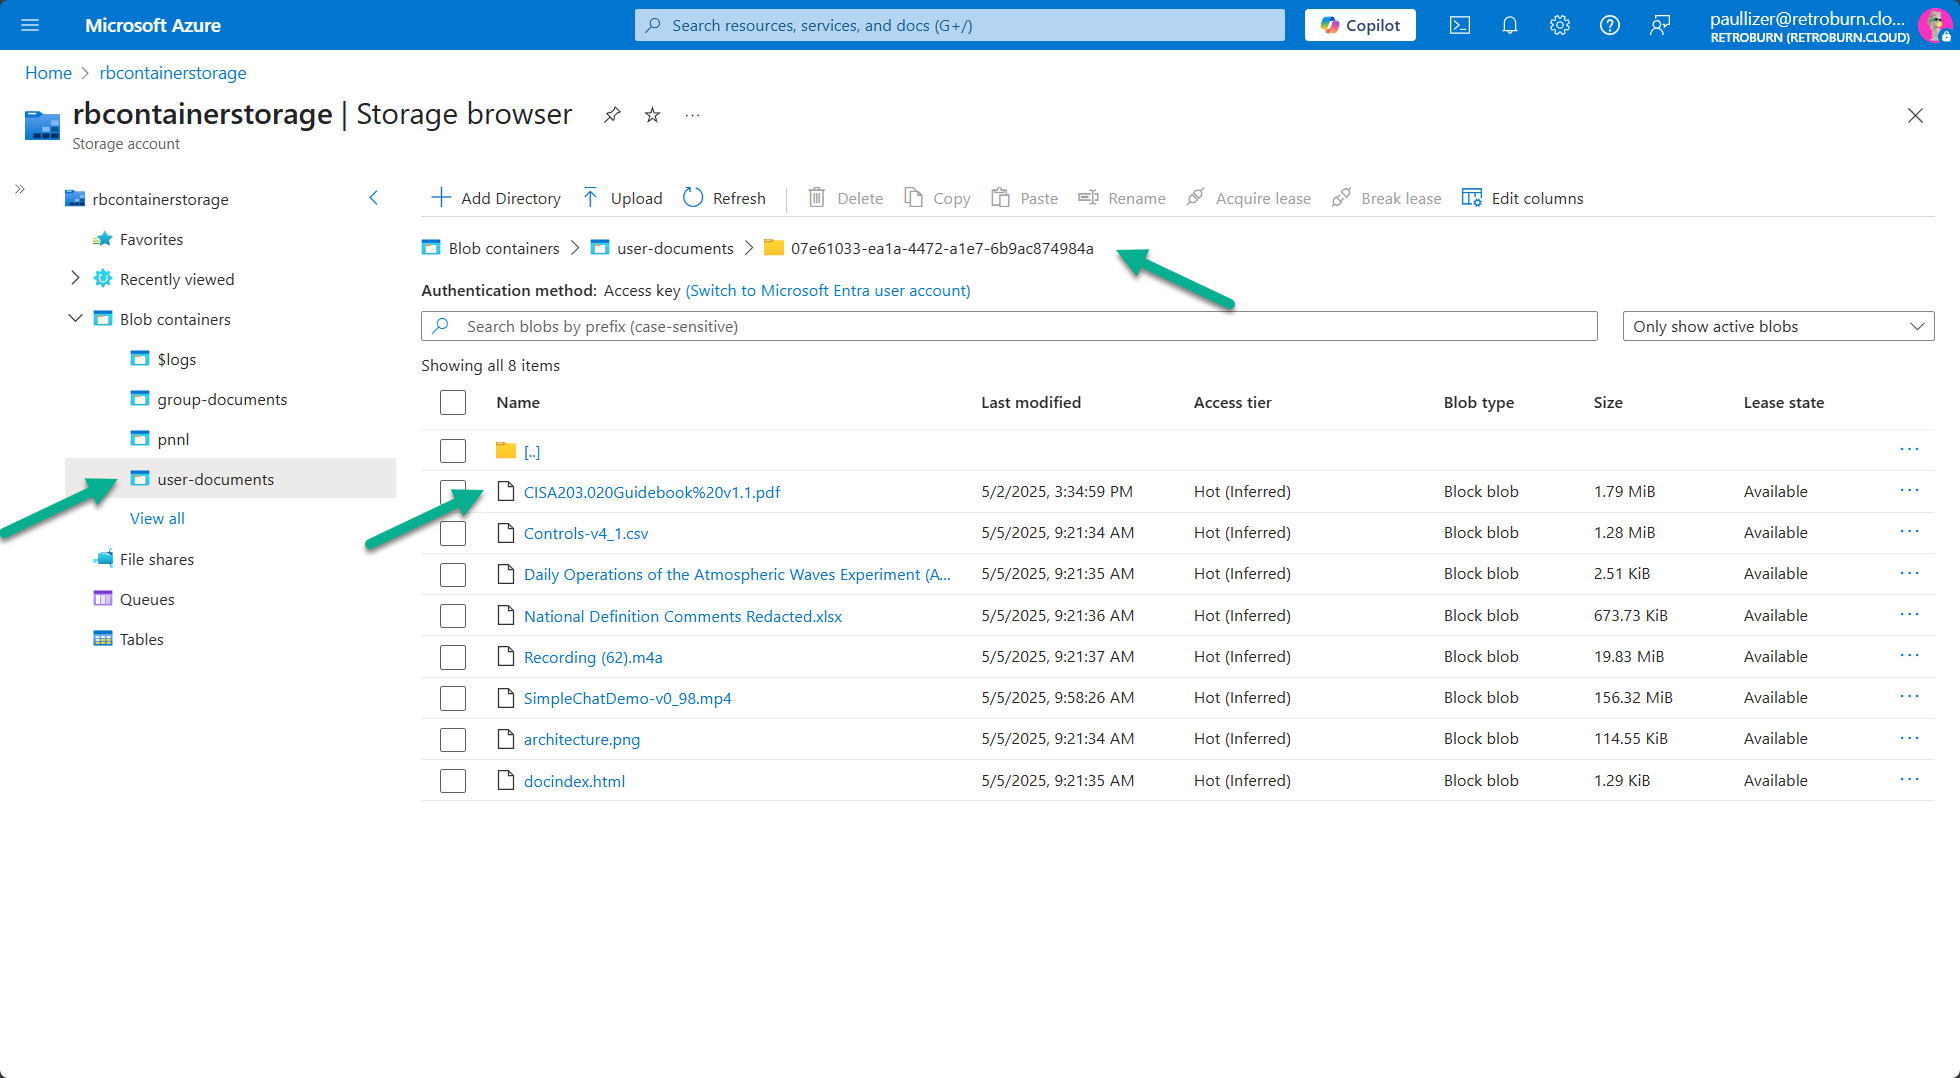Pin the Storage browser page
This screenshot has height=1078, width=1960.
tap(611, 115)
